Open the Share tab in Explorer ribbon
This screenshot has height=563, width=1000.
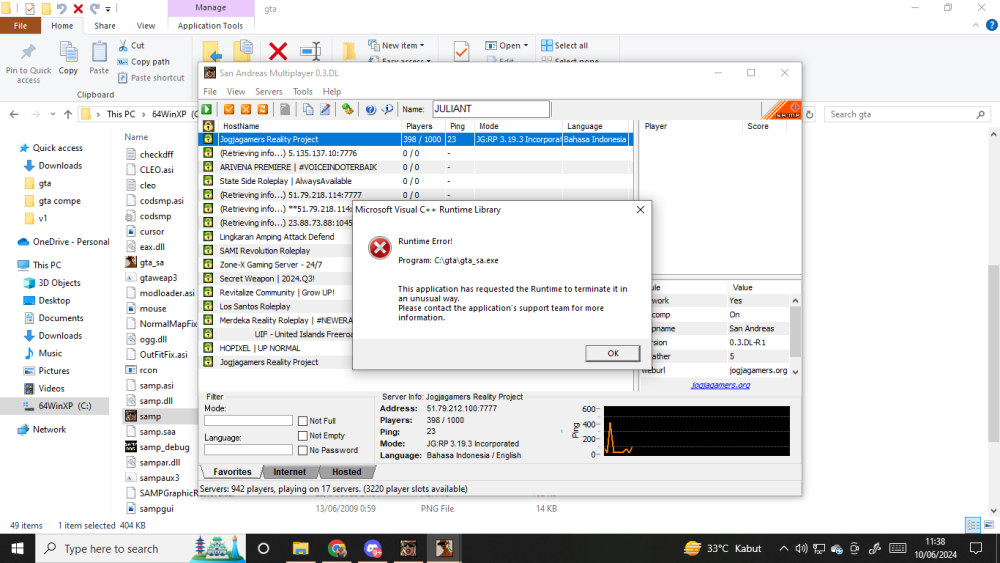click(x=105, y=26)
